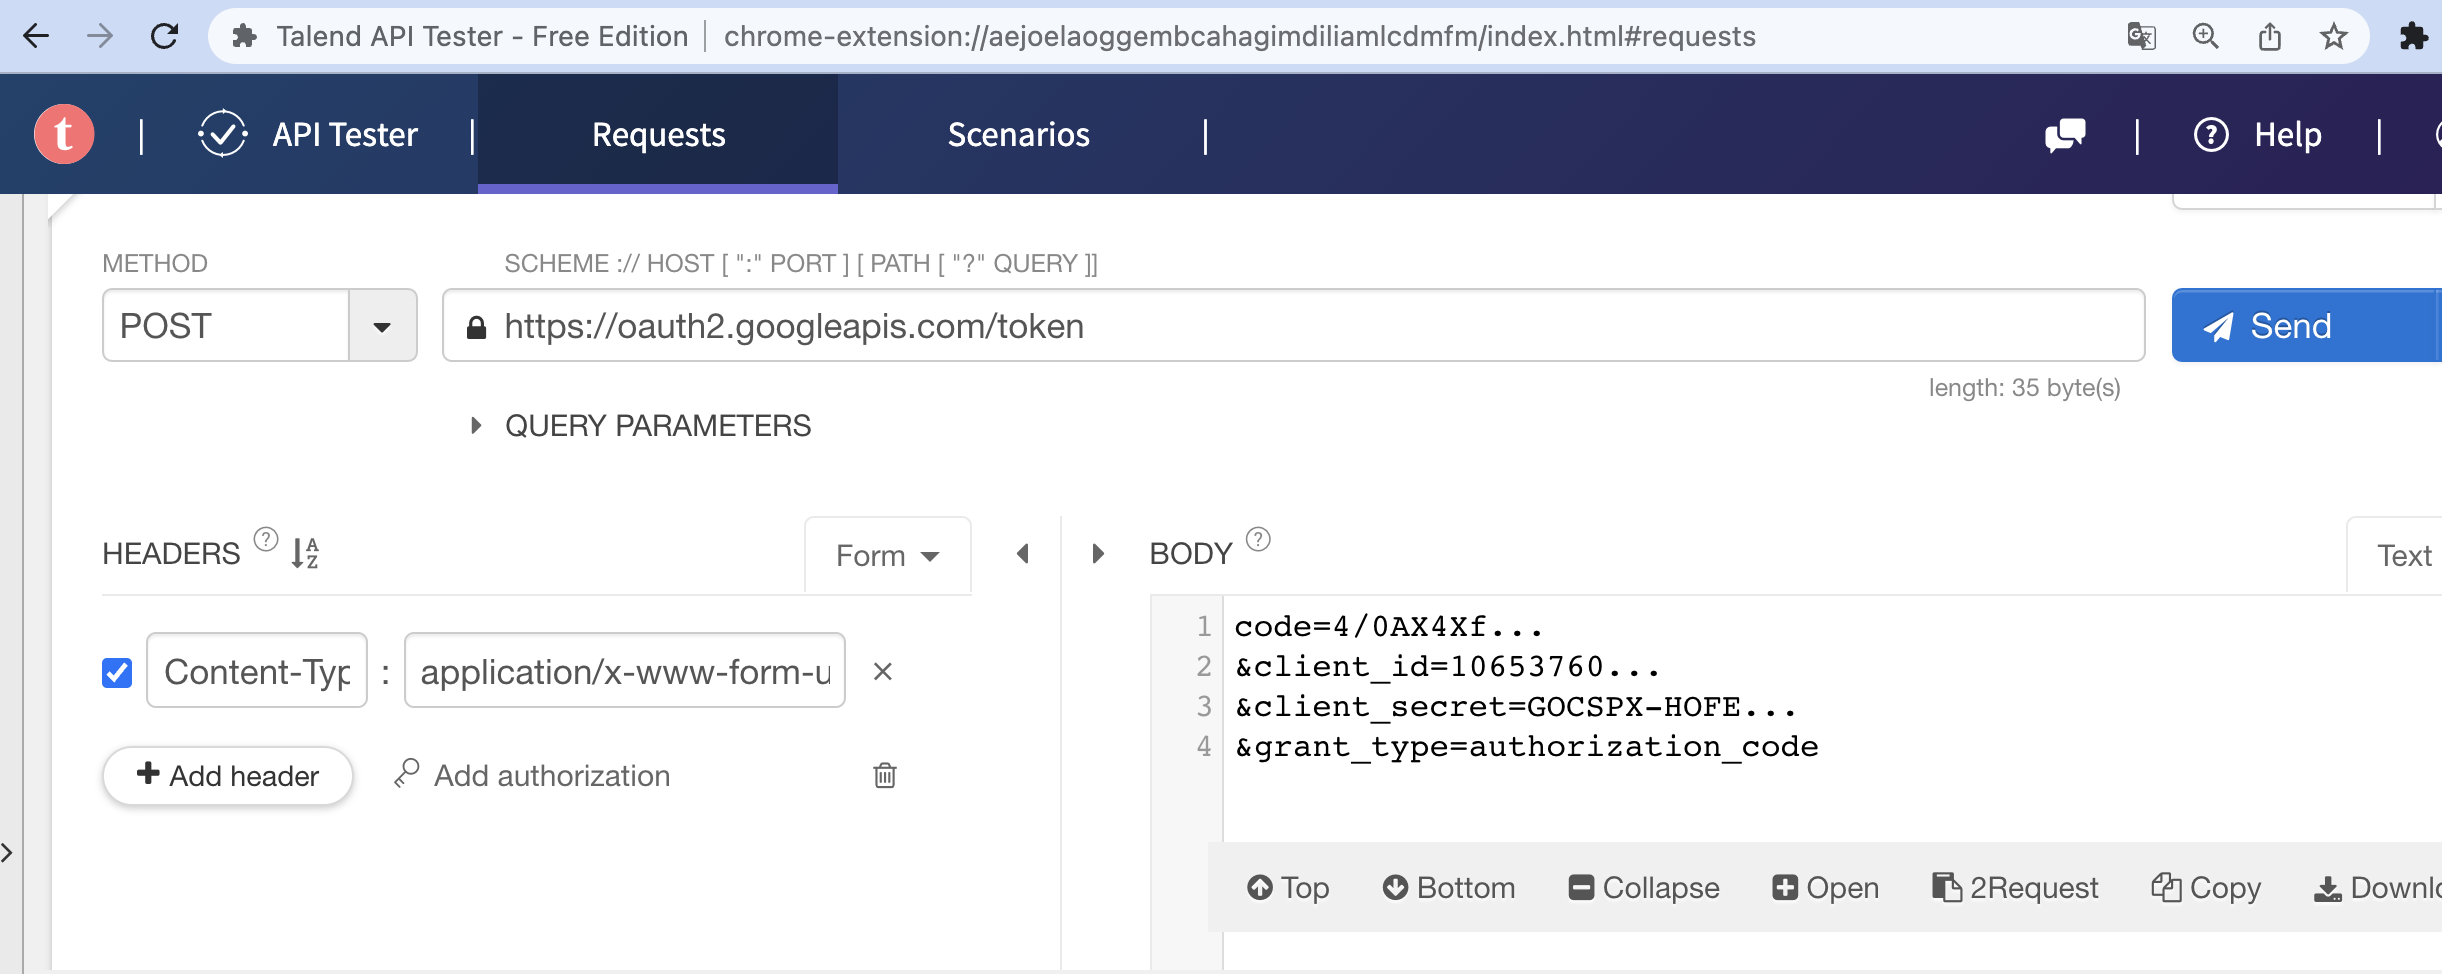
Task: Reload the page
Action: tap(164, 37)
